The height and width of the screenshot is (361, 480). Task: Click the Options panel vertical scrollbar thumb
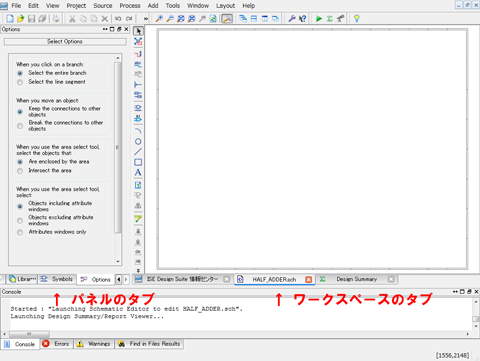[117, 147]
